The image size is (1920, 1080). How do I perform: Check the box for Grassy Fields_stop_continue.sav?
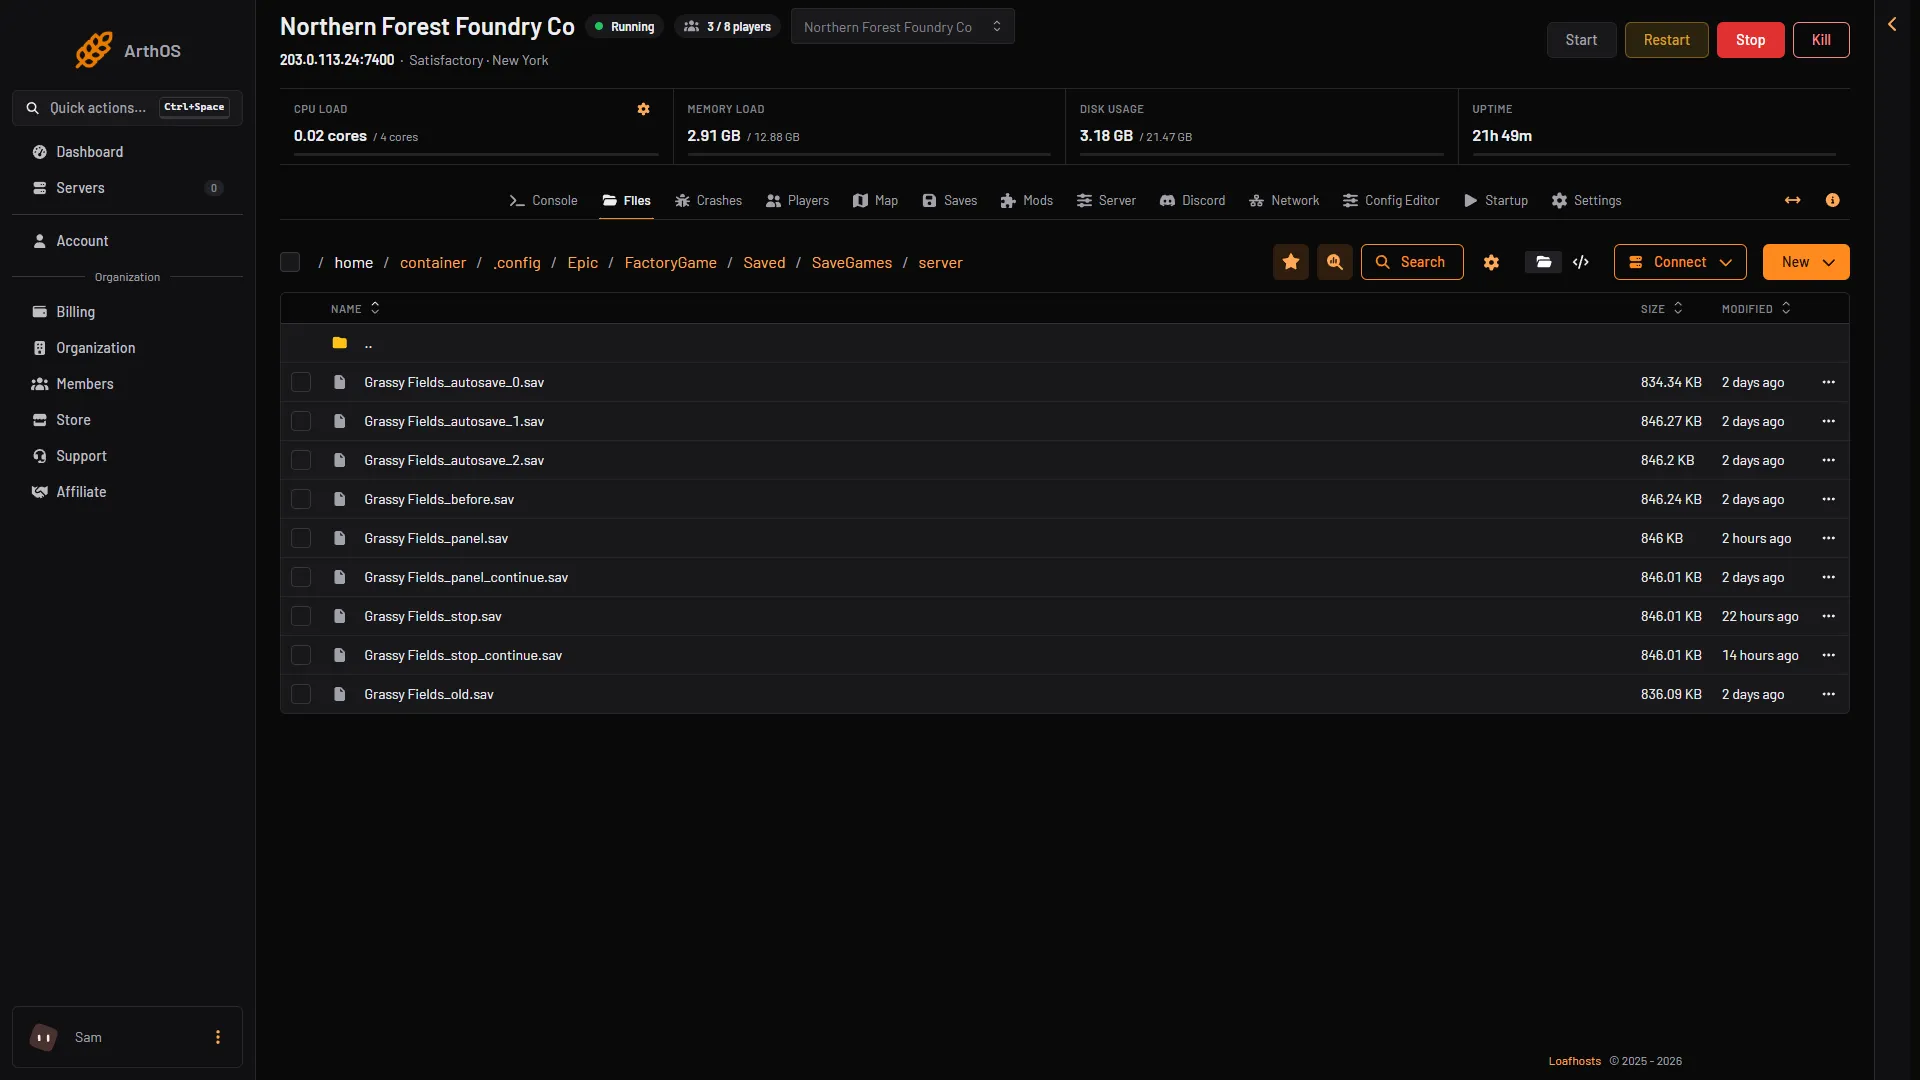pos(301,655)
